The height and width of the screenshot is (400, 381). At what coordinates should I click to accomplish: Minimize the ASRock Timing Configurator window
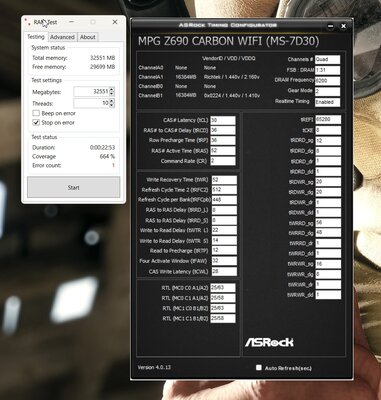pyautogui.click(x=330, y=26)
